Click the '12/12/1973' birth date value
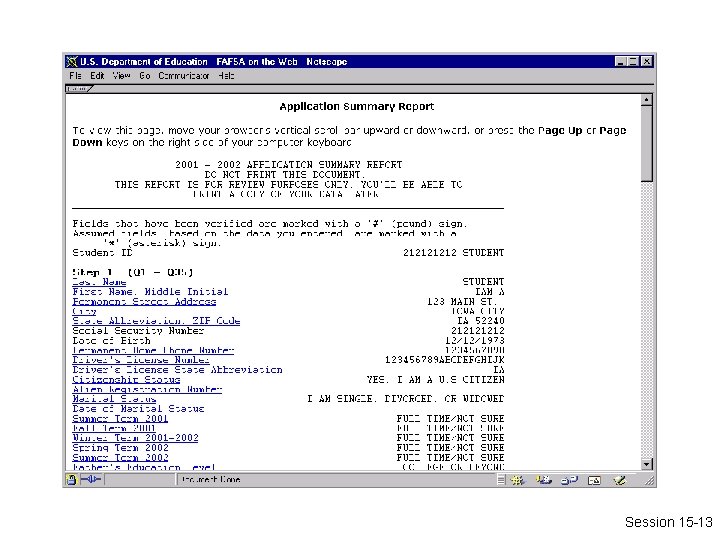Viewport: 720px width, 540px height. [475, 341]
